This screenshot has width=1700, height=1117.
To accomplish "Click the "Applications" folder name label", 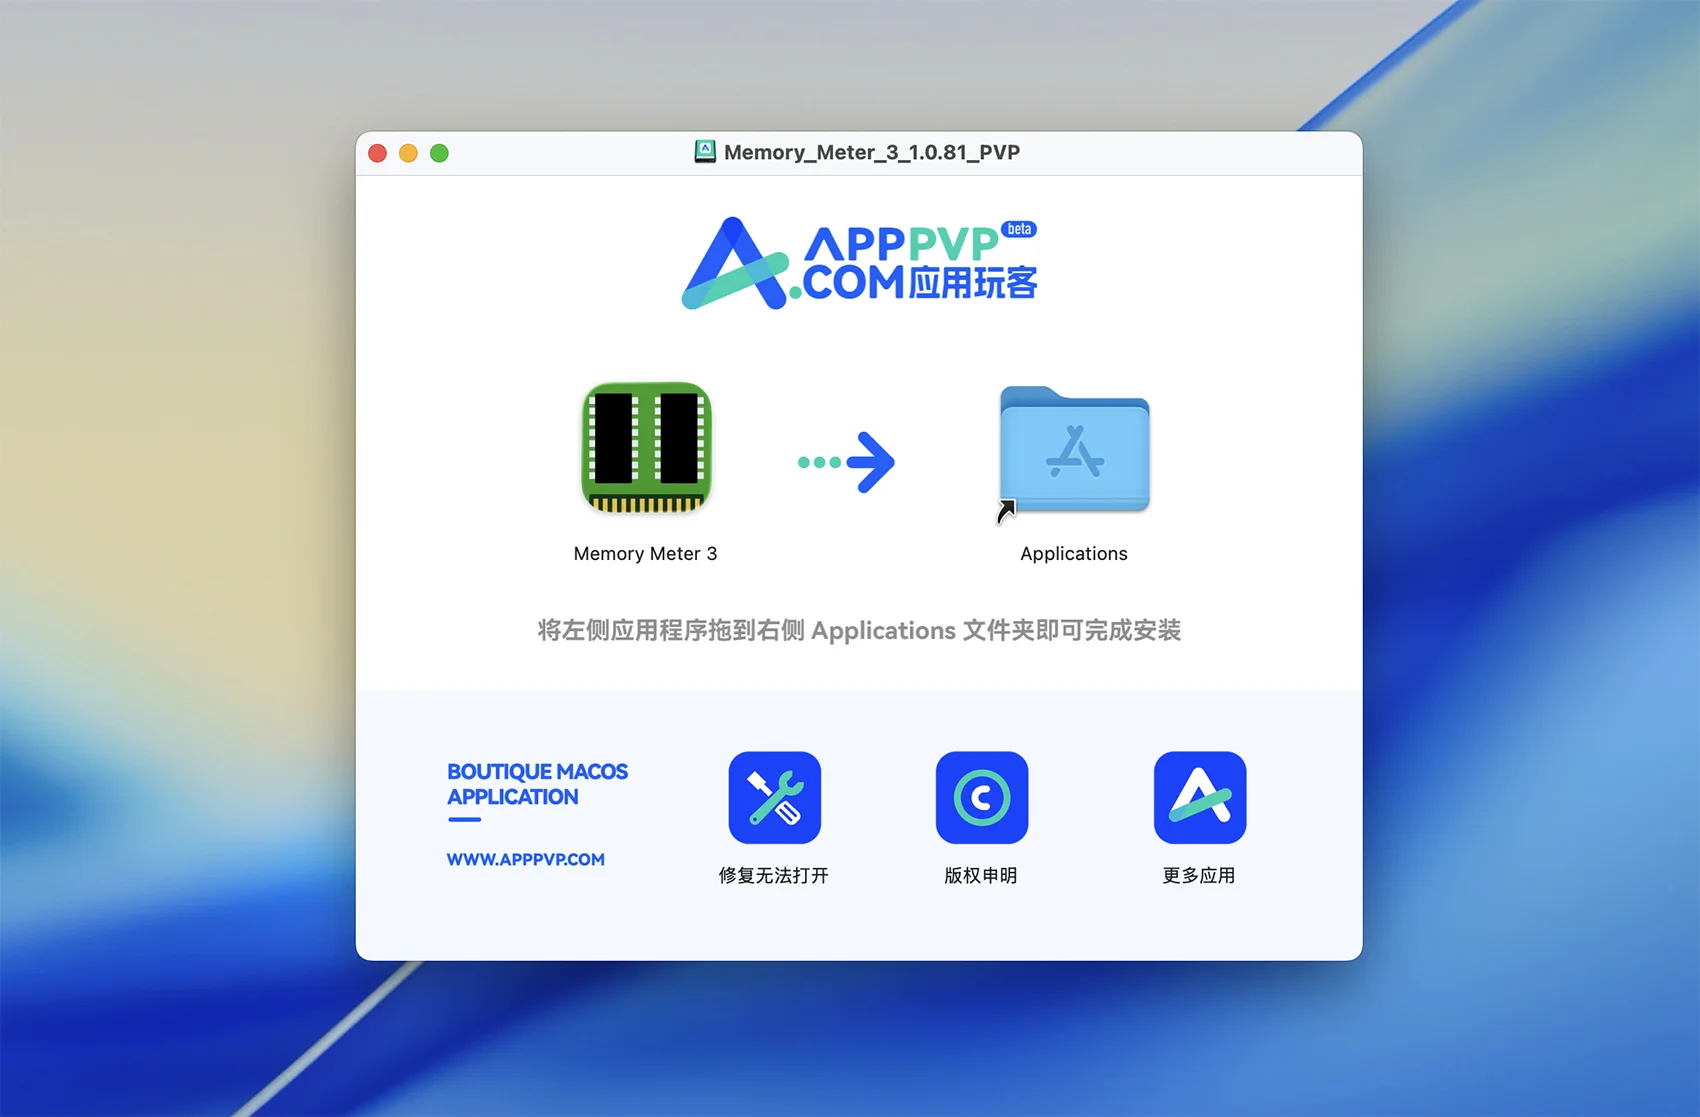I will 1073,554.
